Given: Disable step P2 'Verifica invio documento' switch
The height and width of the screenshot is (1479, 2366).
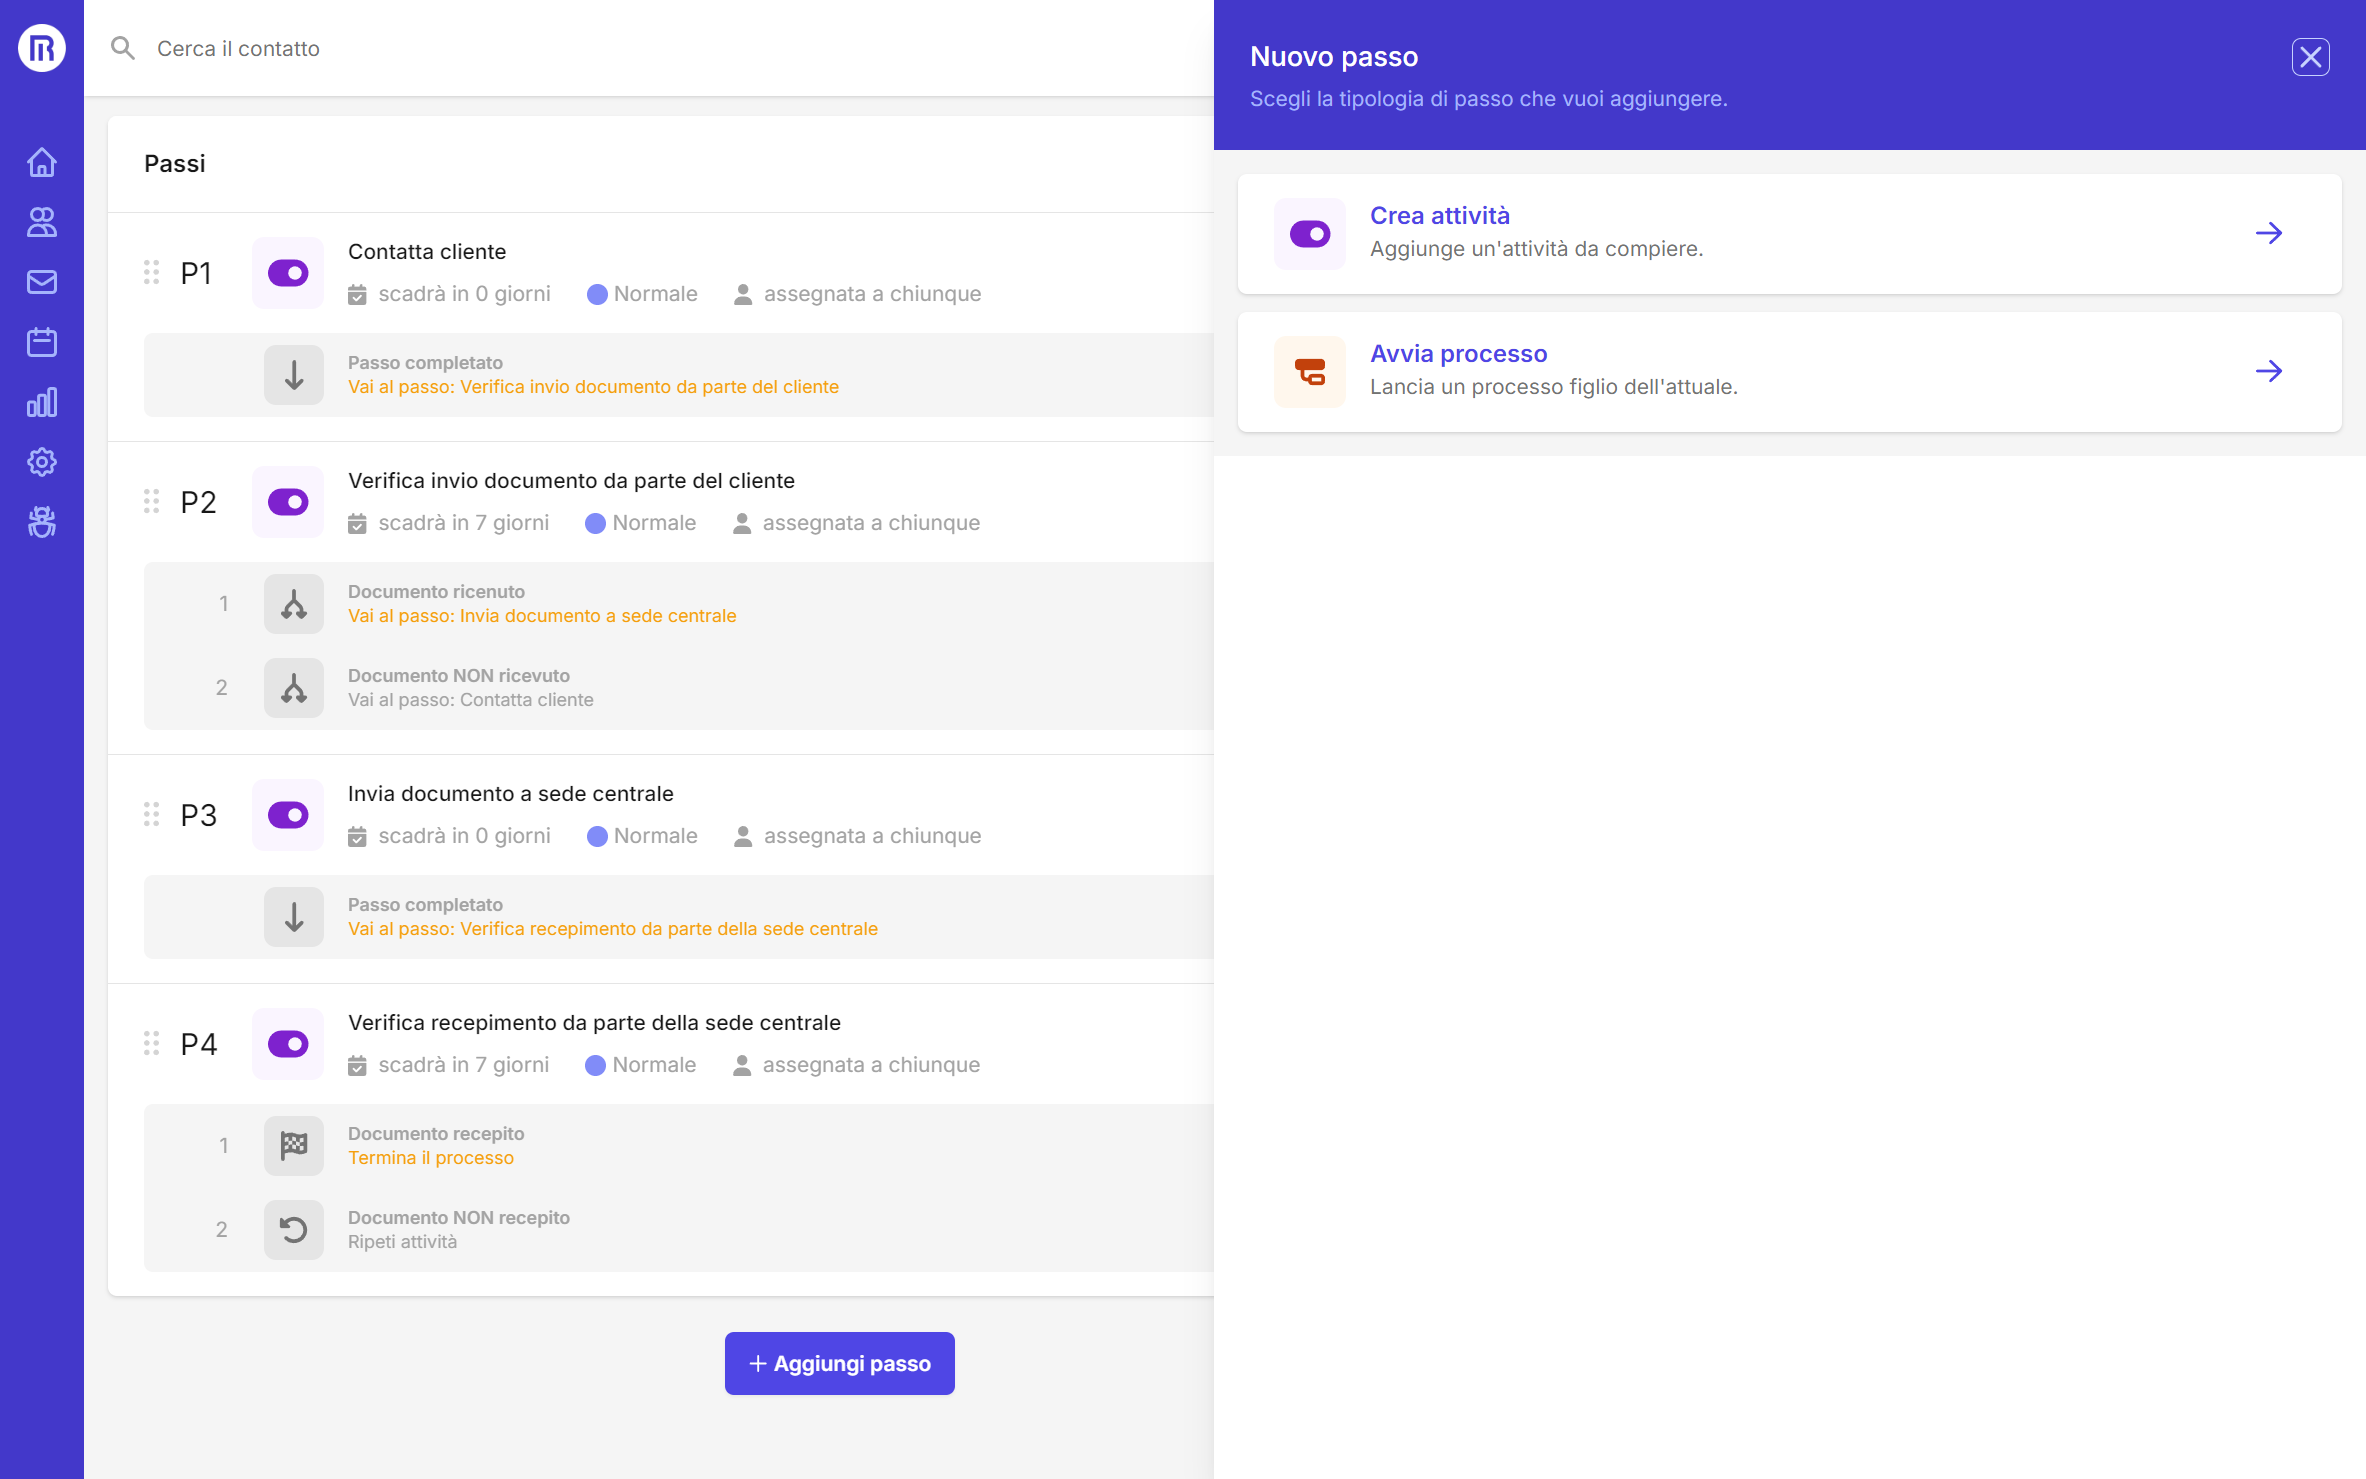Looking at the screenshot, I should [287, 502].
